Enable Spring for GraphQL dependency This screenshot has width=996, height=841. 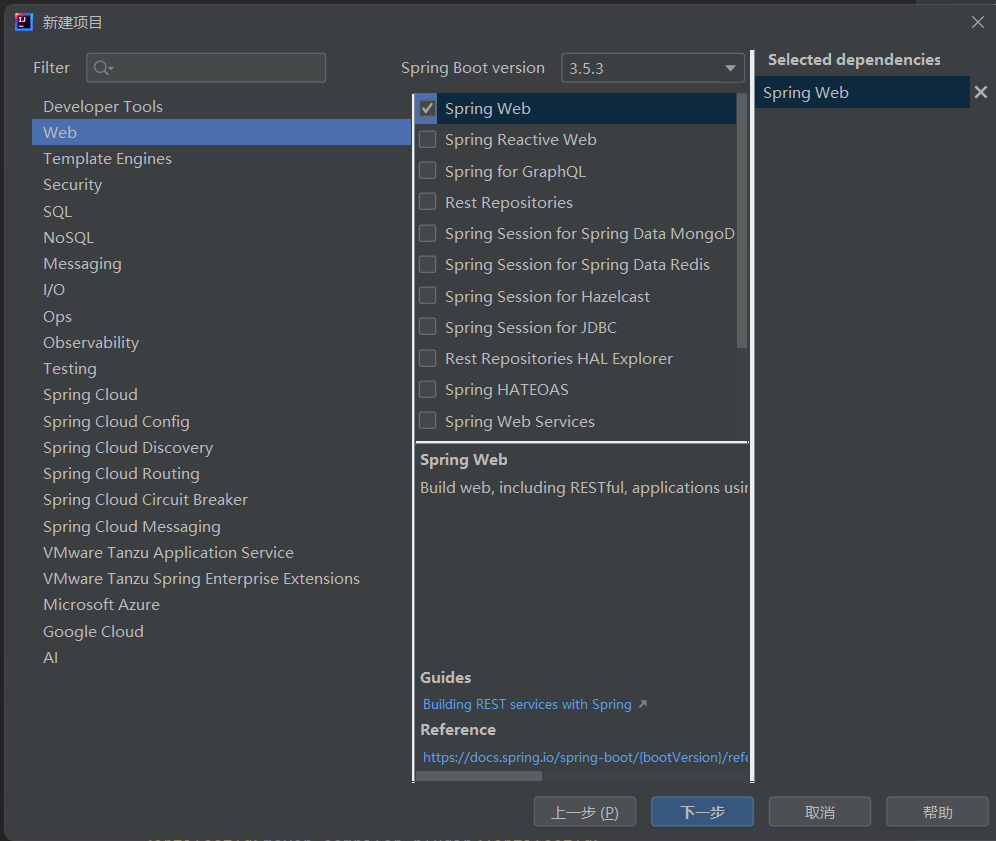(x=427, y=171)
